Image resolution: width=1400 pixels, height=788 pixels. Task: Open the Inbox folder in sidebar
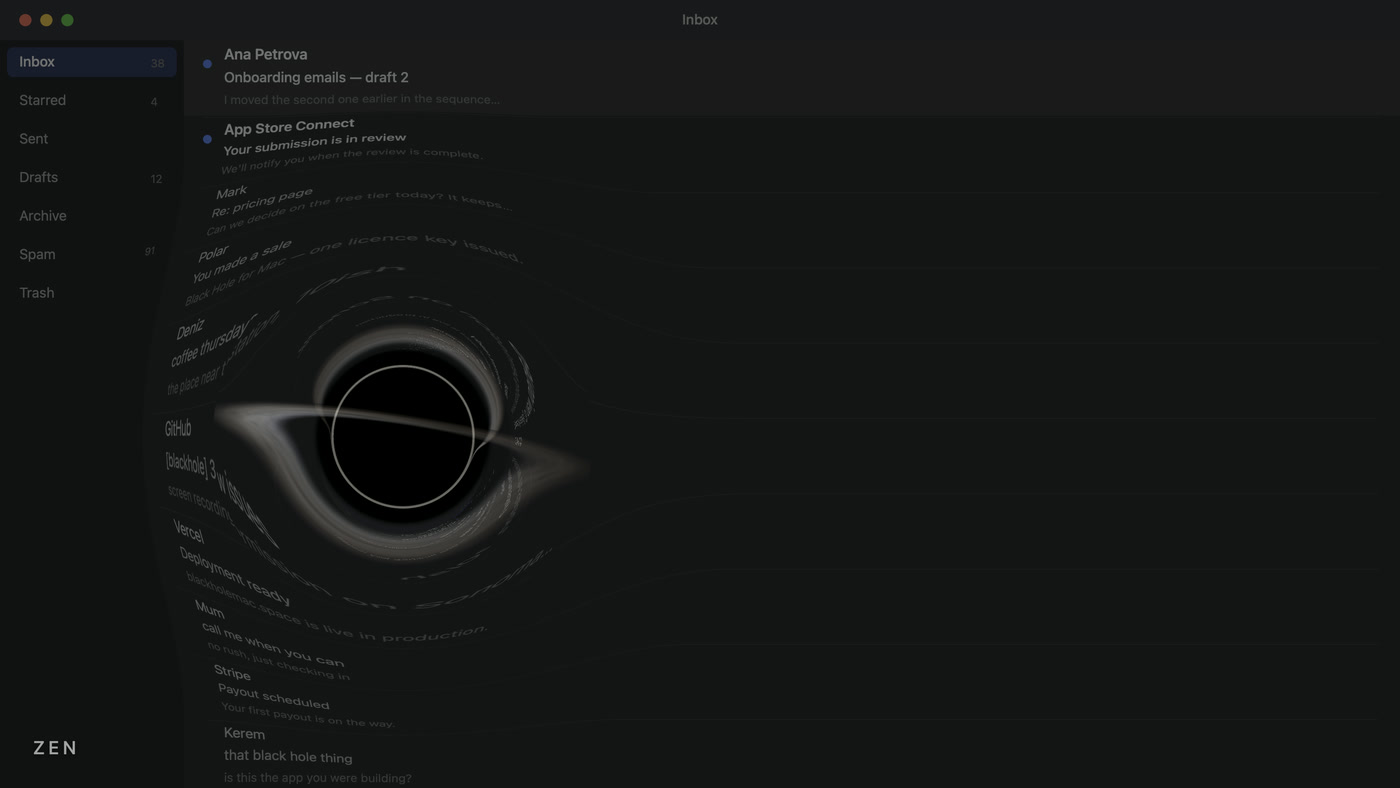(x=92, y=62)
